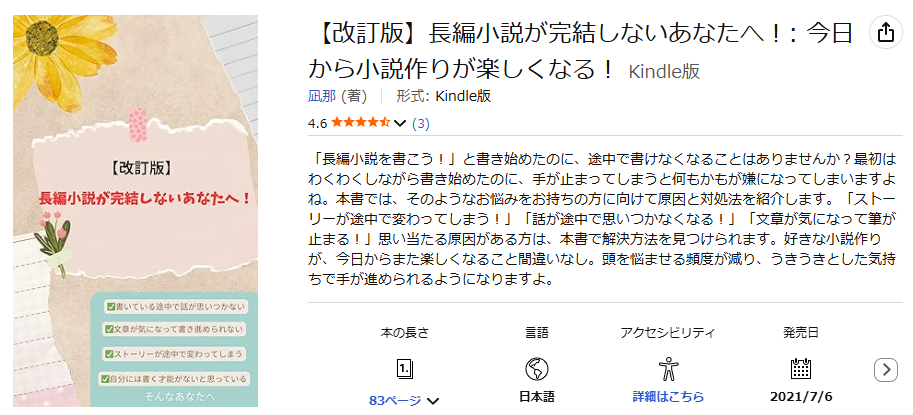
Task: Expand the rating breakdown chevron next to stars
Action: pyautogui.click(x=399, y=123)
